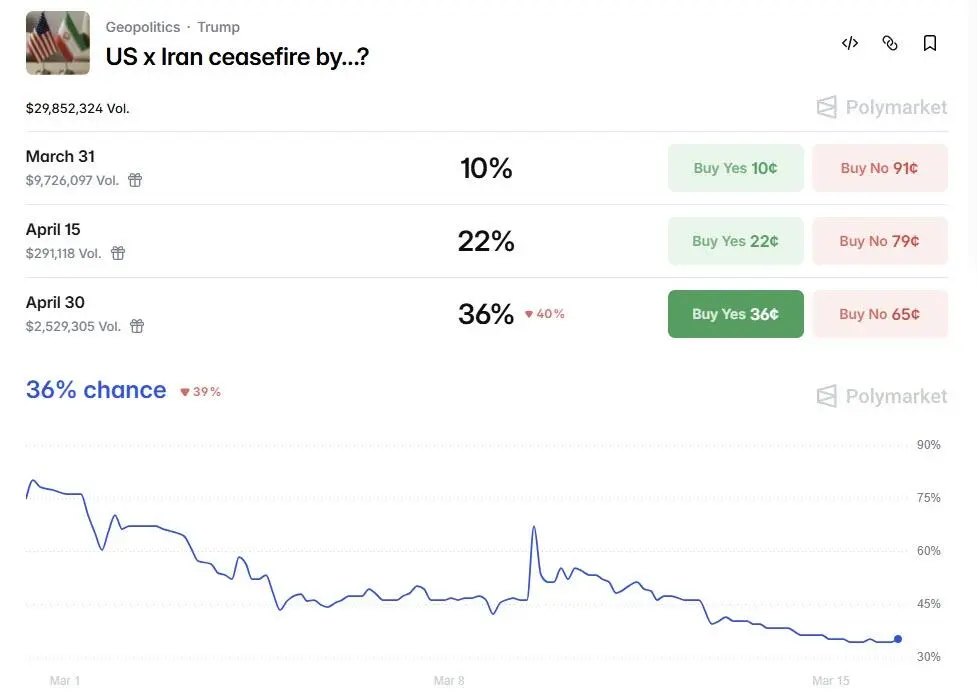Buy No at 79¢ for April 15
977x699 pixels.
coord(879,241)
